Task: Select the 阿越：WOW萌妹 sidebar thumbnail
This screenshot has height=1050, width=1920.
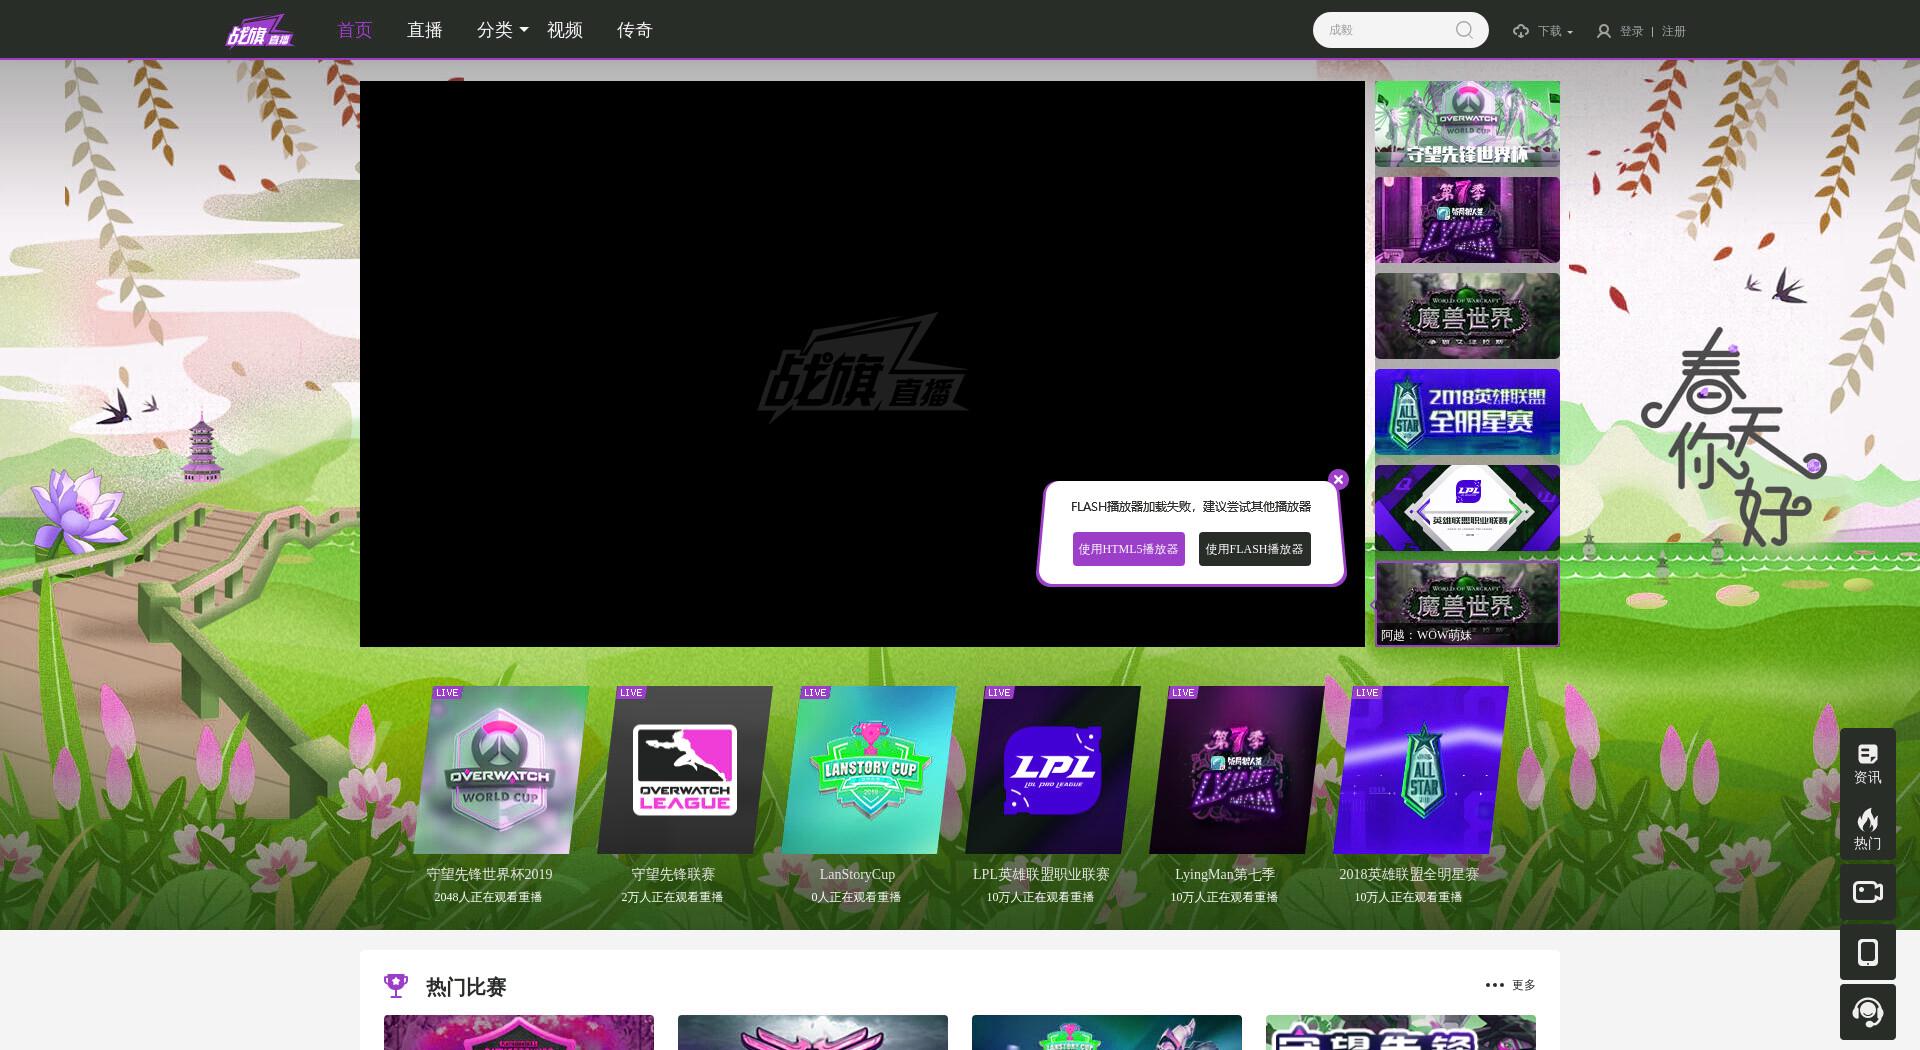Action: (1467, 604)
